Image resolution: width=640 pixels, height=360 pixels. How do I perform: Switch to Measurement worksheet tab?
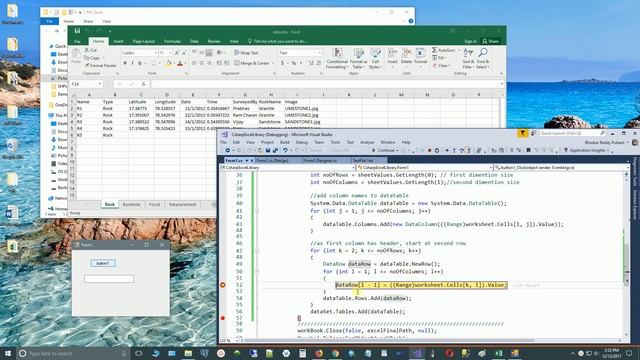click(x=182, y=204)
